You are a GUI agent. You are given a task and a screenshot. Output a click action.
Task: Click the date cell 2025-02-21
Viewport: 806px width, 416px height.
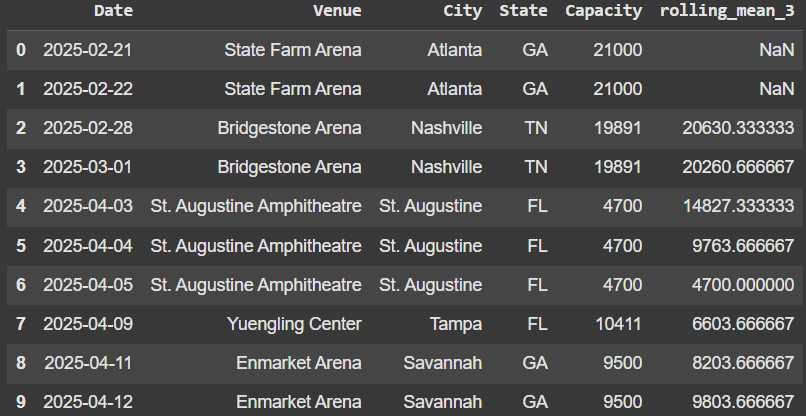[x=88, y=49]
